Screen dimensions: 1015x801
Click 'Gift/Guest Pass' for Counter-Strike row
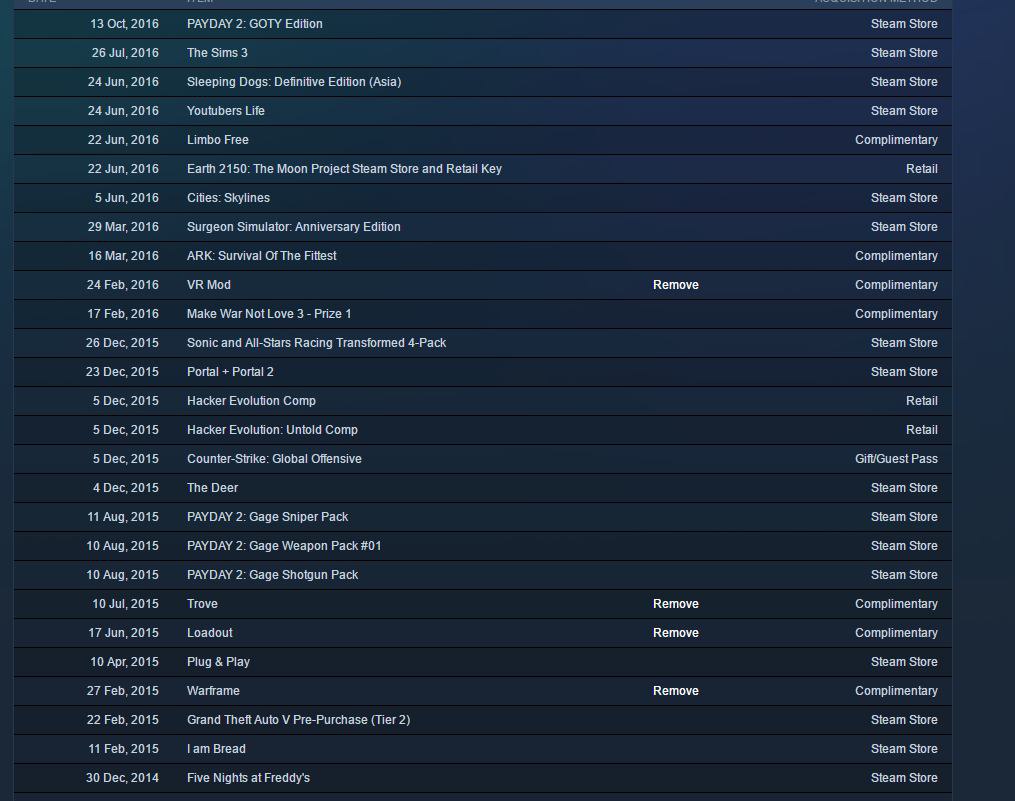point(896,459)
